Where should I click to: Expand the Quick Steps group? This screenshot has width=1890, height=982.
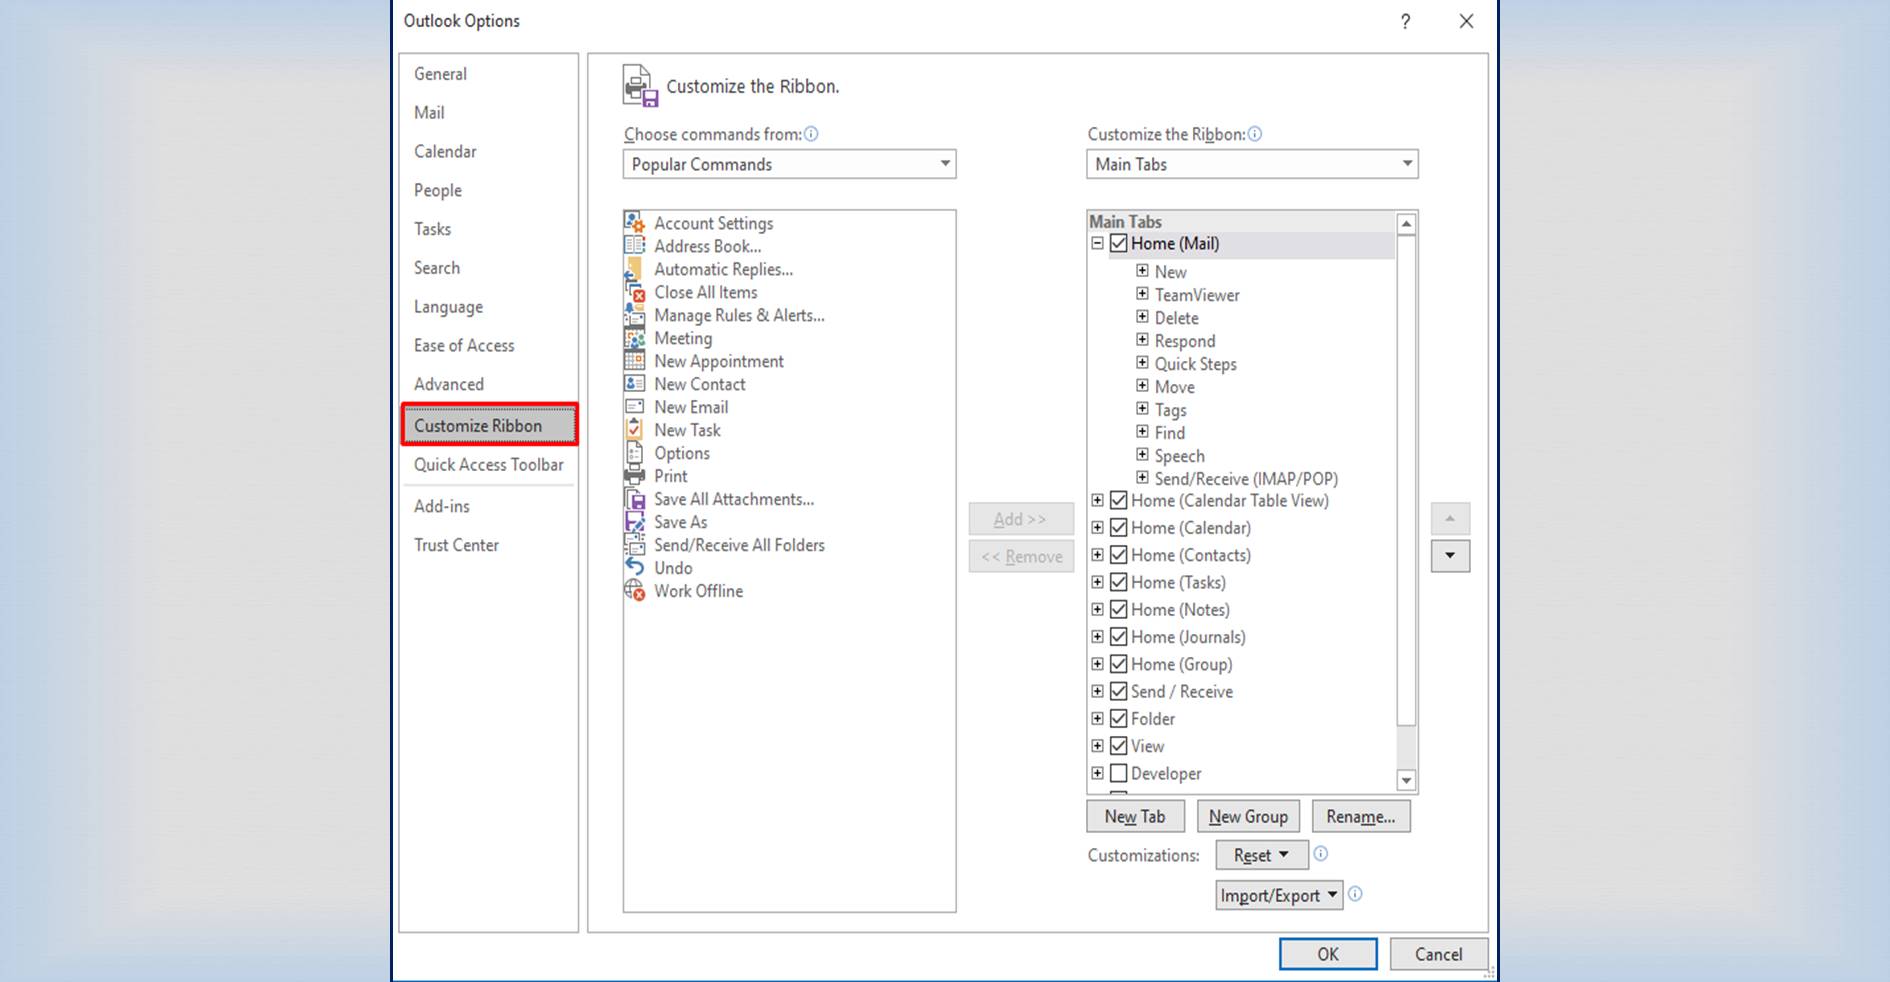point(1143,363)
